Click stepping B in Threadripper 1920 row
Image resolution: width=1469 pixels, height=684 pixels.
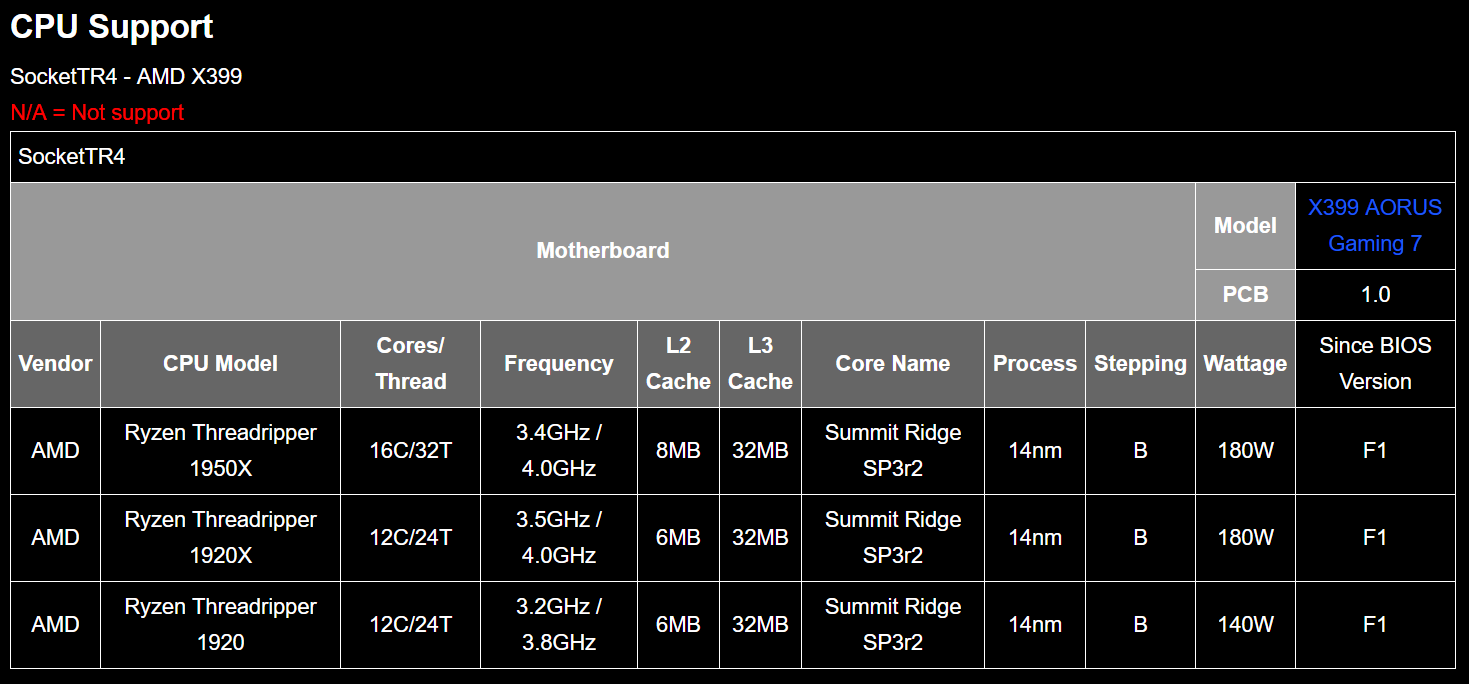coord(1140,625)
